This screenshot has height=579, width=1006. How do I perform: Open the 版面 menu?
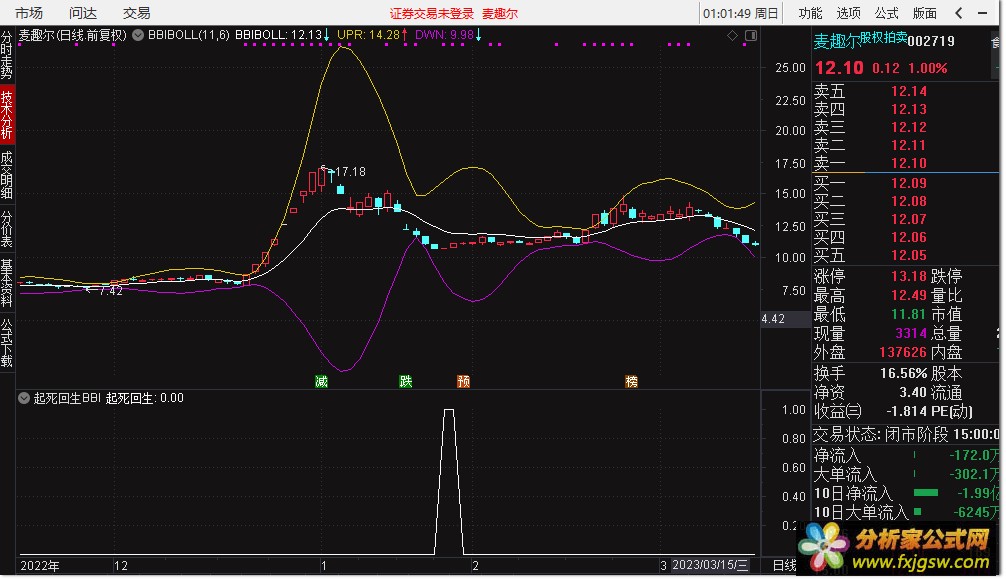click(925, 13)
